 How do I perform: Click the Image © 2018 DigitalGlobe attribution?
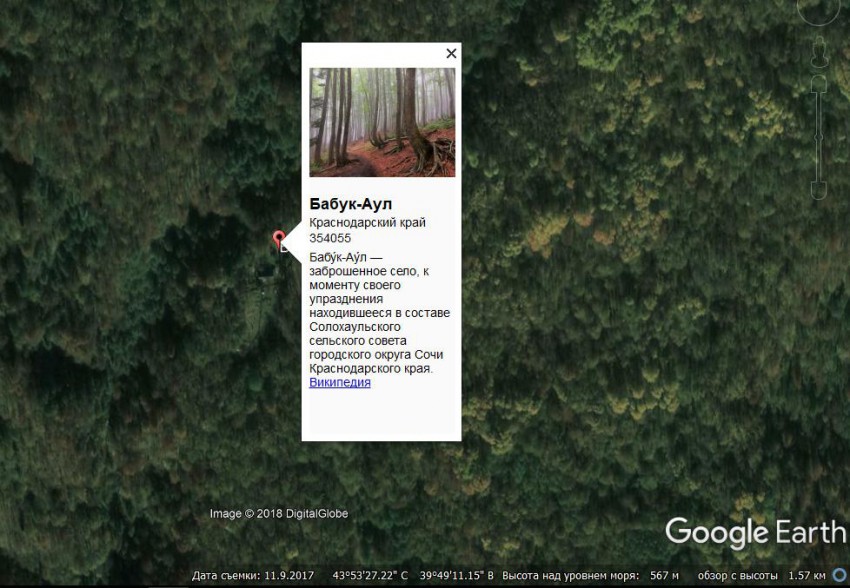279,514
